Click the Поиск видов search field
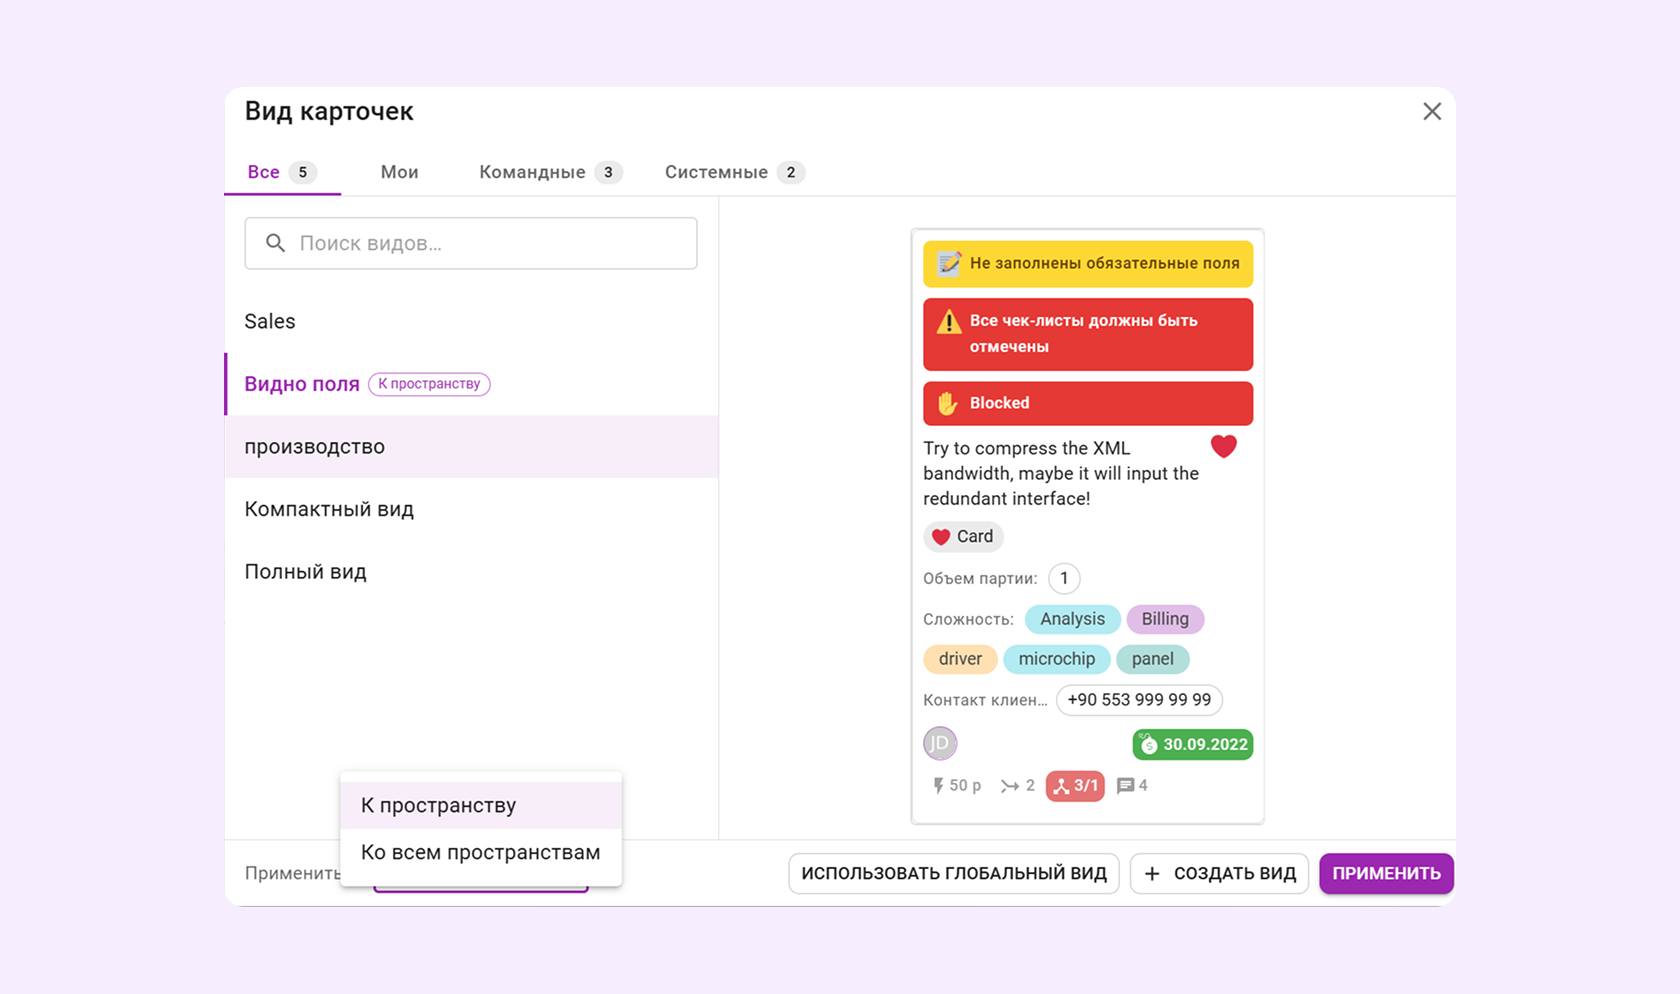This screenshot has width=1680, height=994. (x=471, y=243)
